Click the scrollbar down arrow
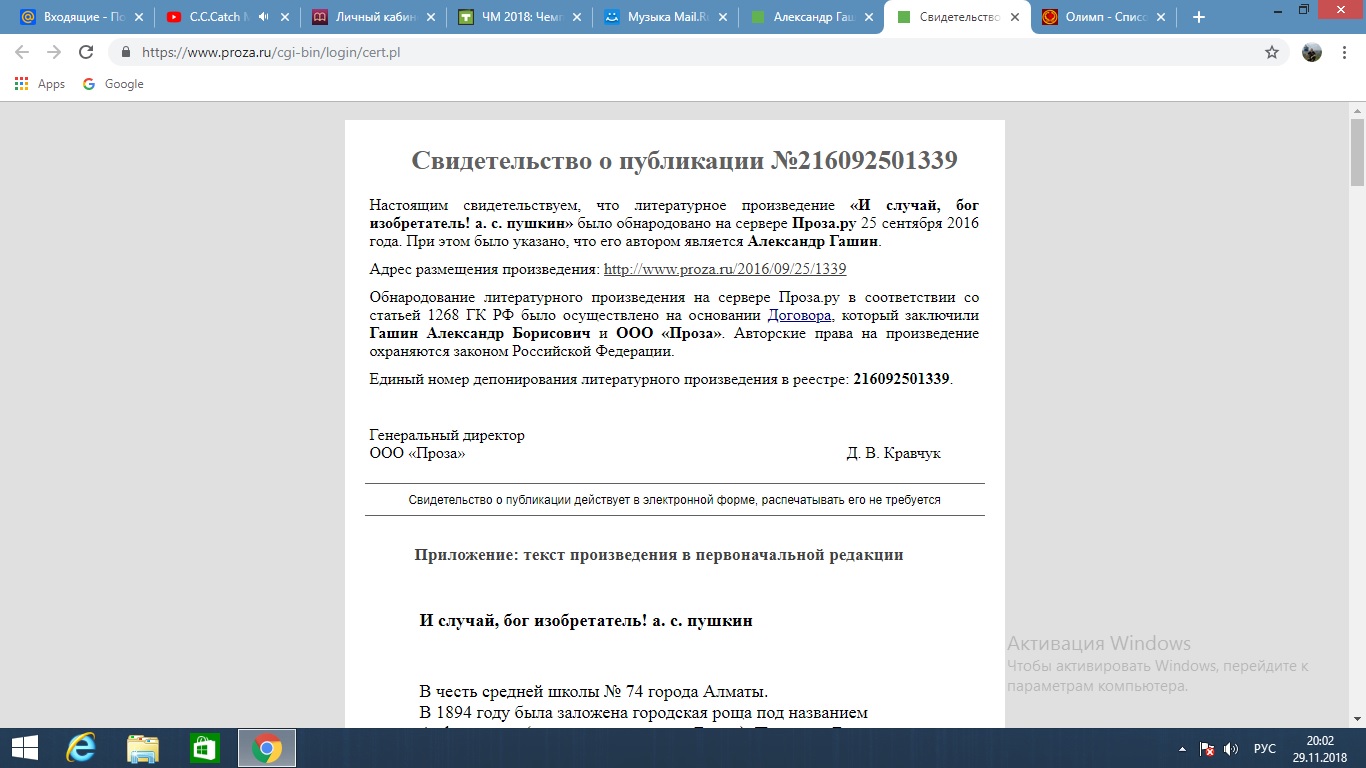Screen dimensions: 1366x768 [x=1357, y=718]
